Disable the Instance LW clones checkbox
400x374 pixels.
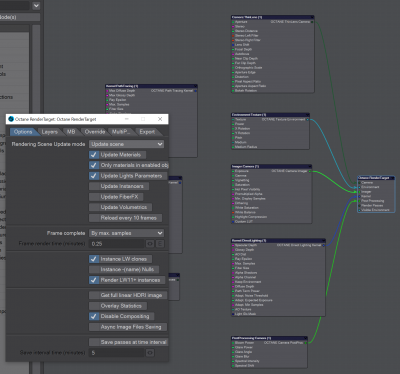(94, 259)
